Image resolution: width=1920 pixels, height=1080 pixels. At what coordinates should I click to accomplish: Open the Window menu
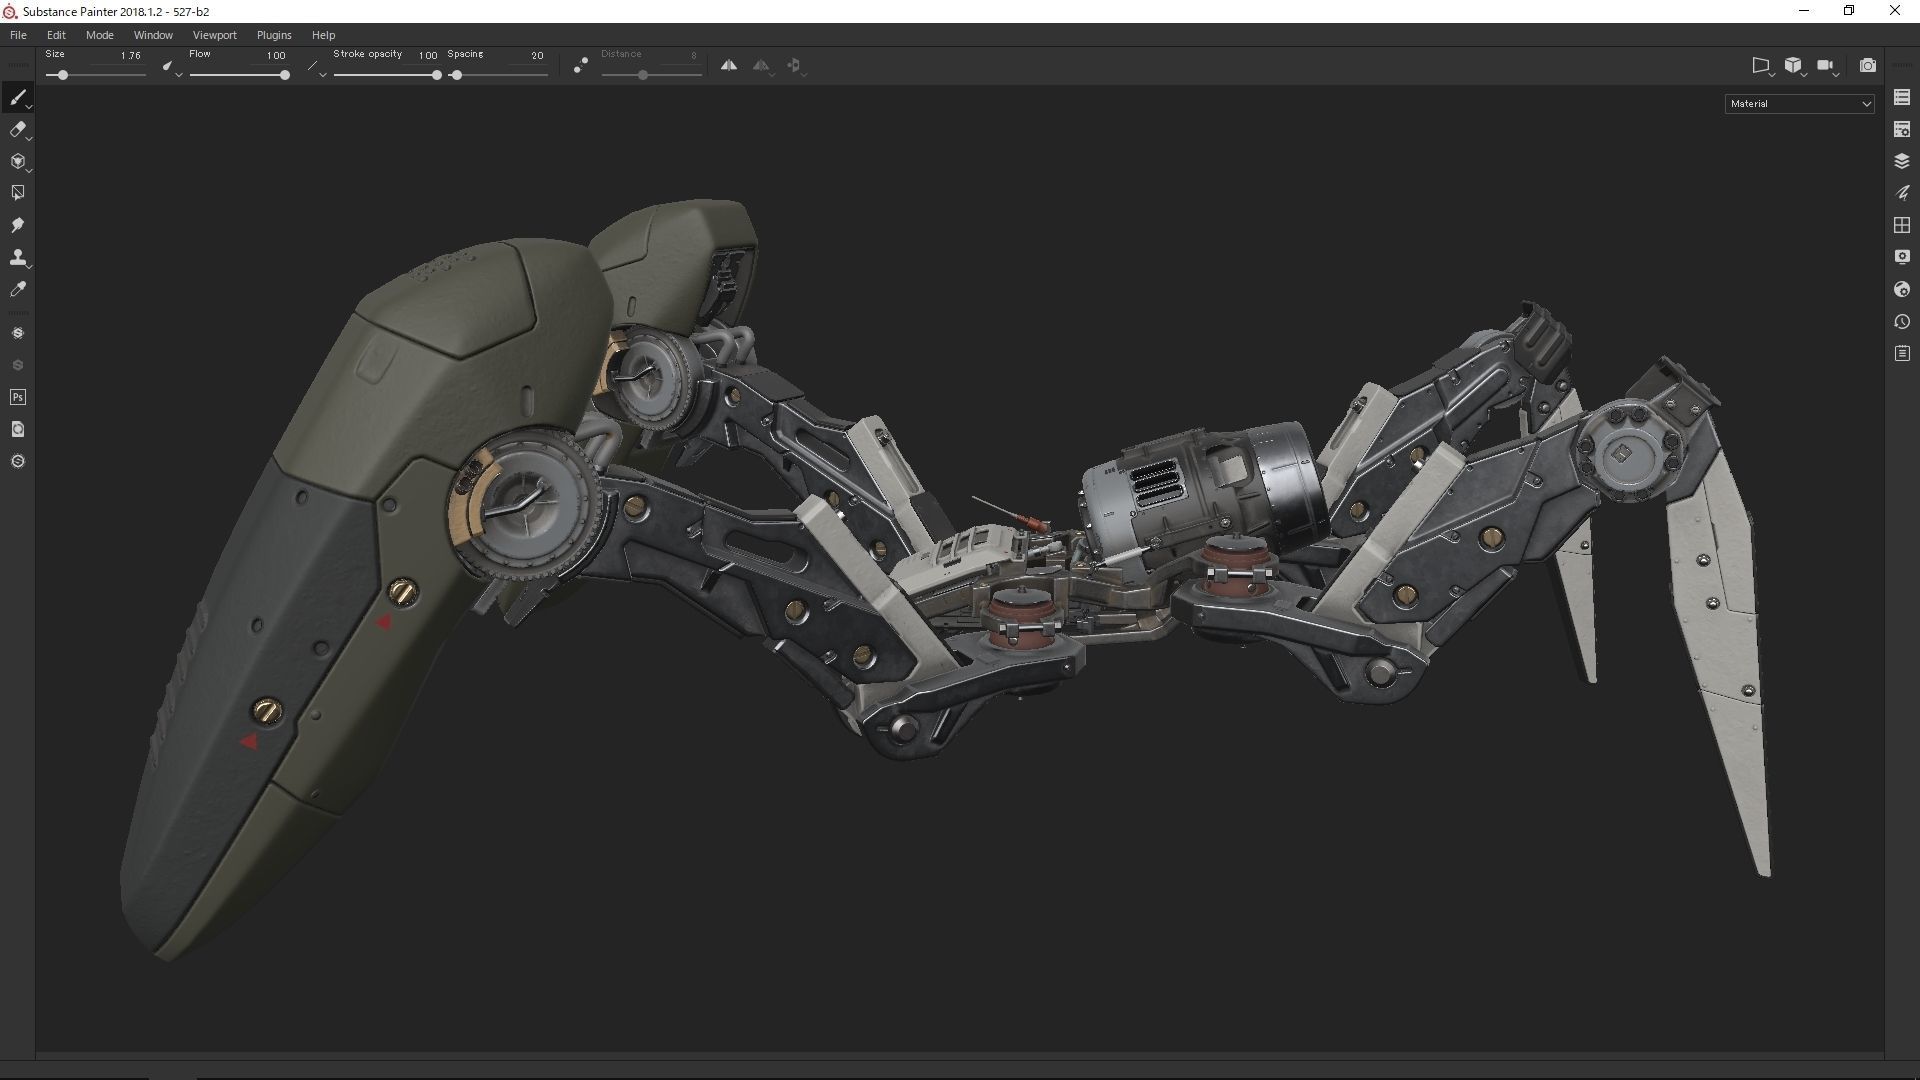click(153, 35)
